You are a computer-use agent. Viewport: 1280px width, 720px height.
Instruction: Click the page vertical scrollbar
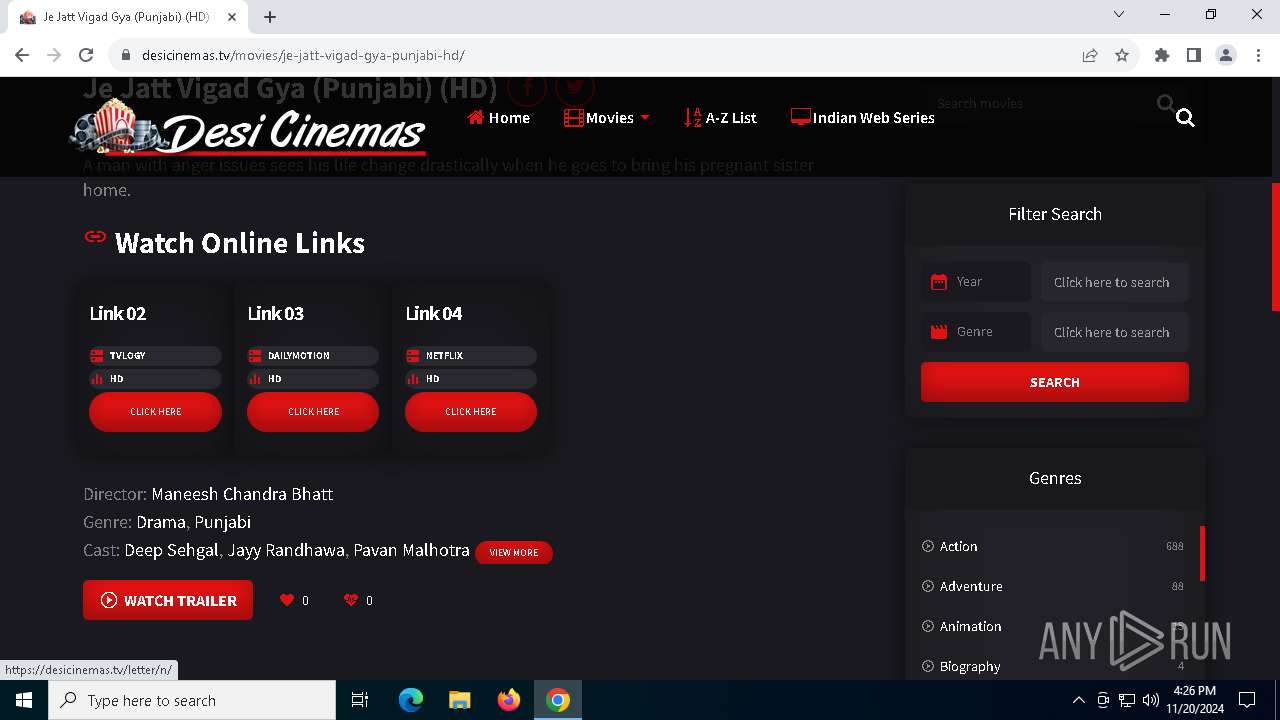coord(1275,247)
